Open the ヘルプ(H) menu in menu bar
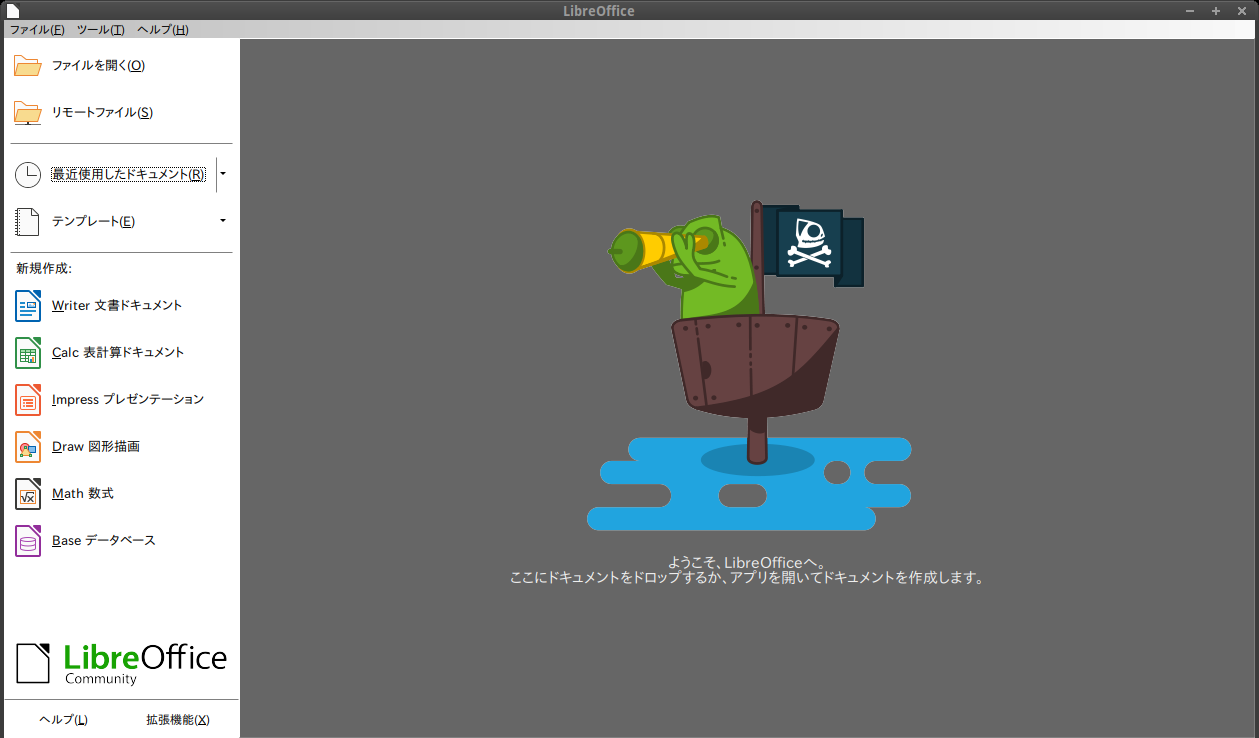1259x738 pixels. click(x=163, y=30)
